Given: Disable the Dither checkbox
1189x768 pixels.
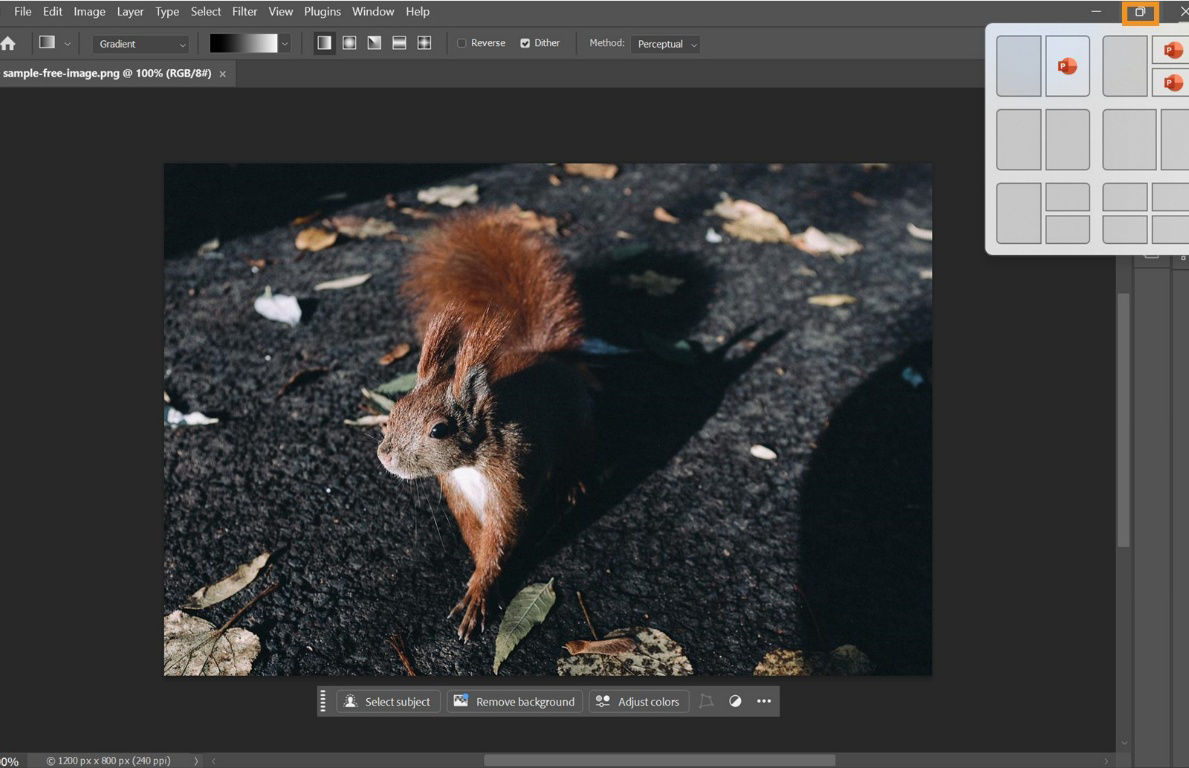Looking at the screenshot, I should tap(525, 43).
